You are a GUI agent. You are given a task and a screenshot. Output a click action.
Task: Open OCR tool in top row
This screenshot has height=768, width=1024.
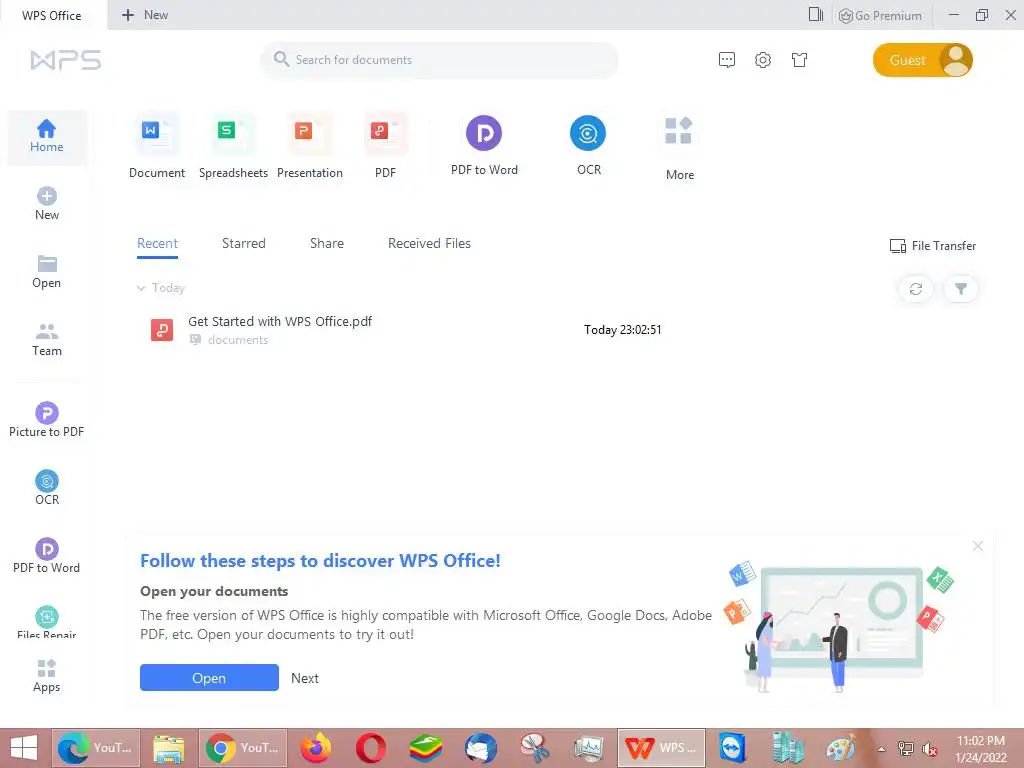coord(588,146)
